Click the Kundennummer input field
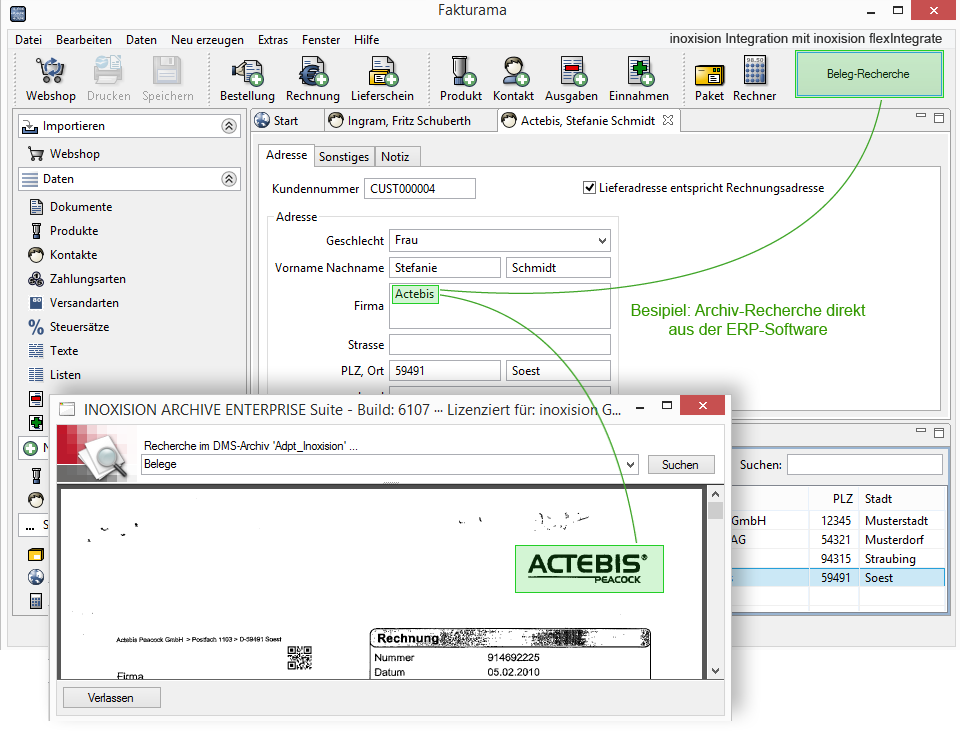This screenshot has width=960, height=735. click(420, 189)
